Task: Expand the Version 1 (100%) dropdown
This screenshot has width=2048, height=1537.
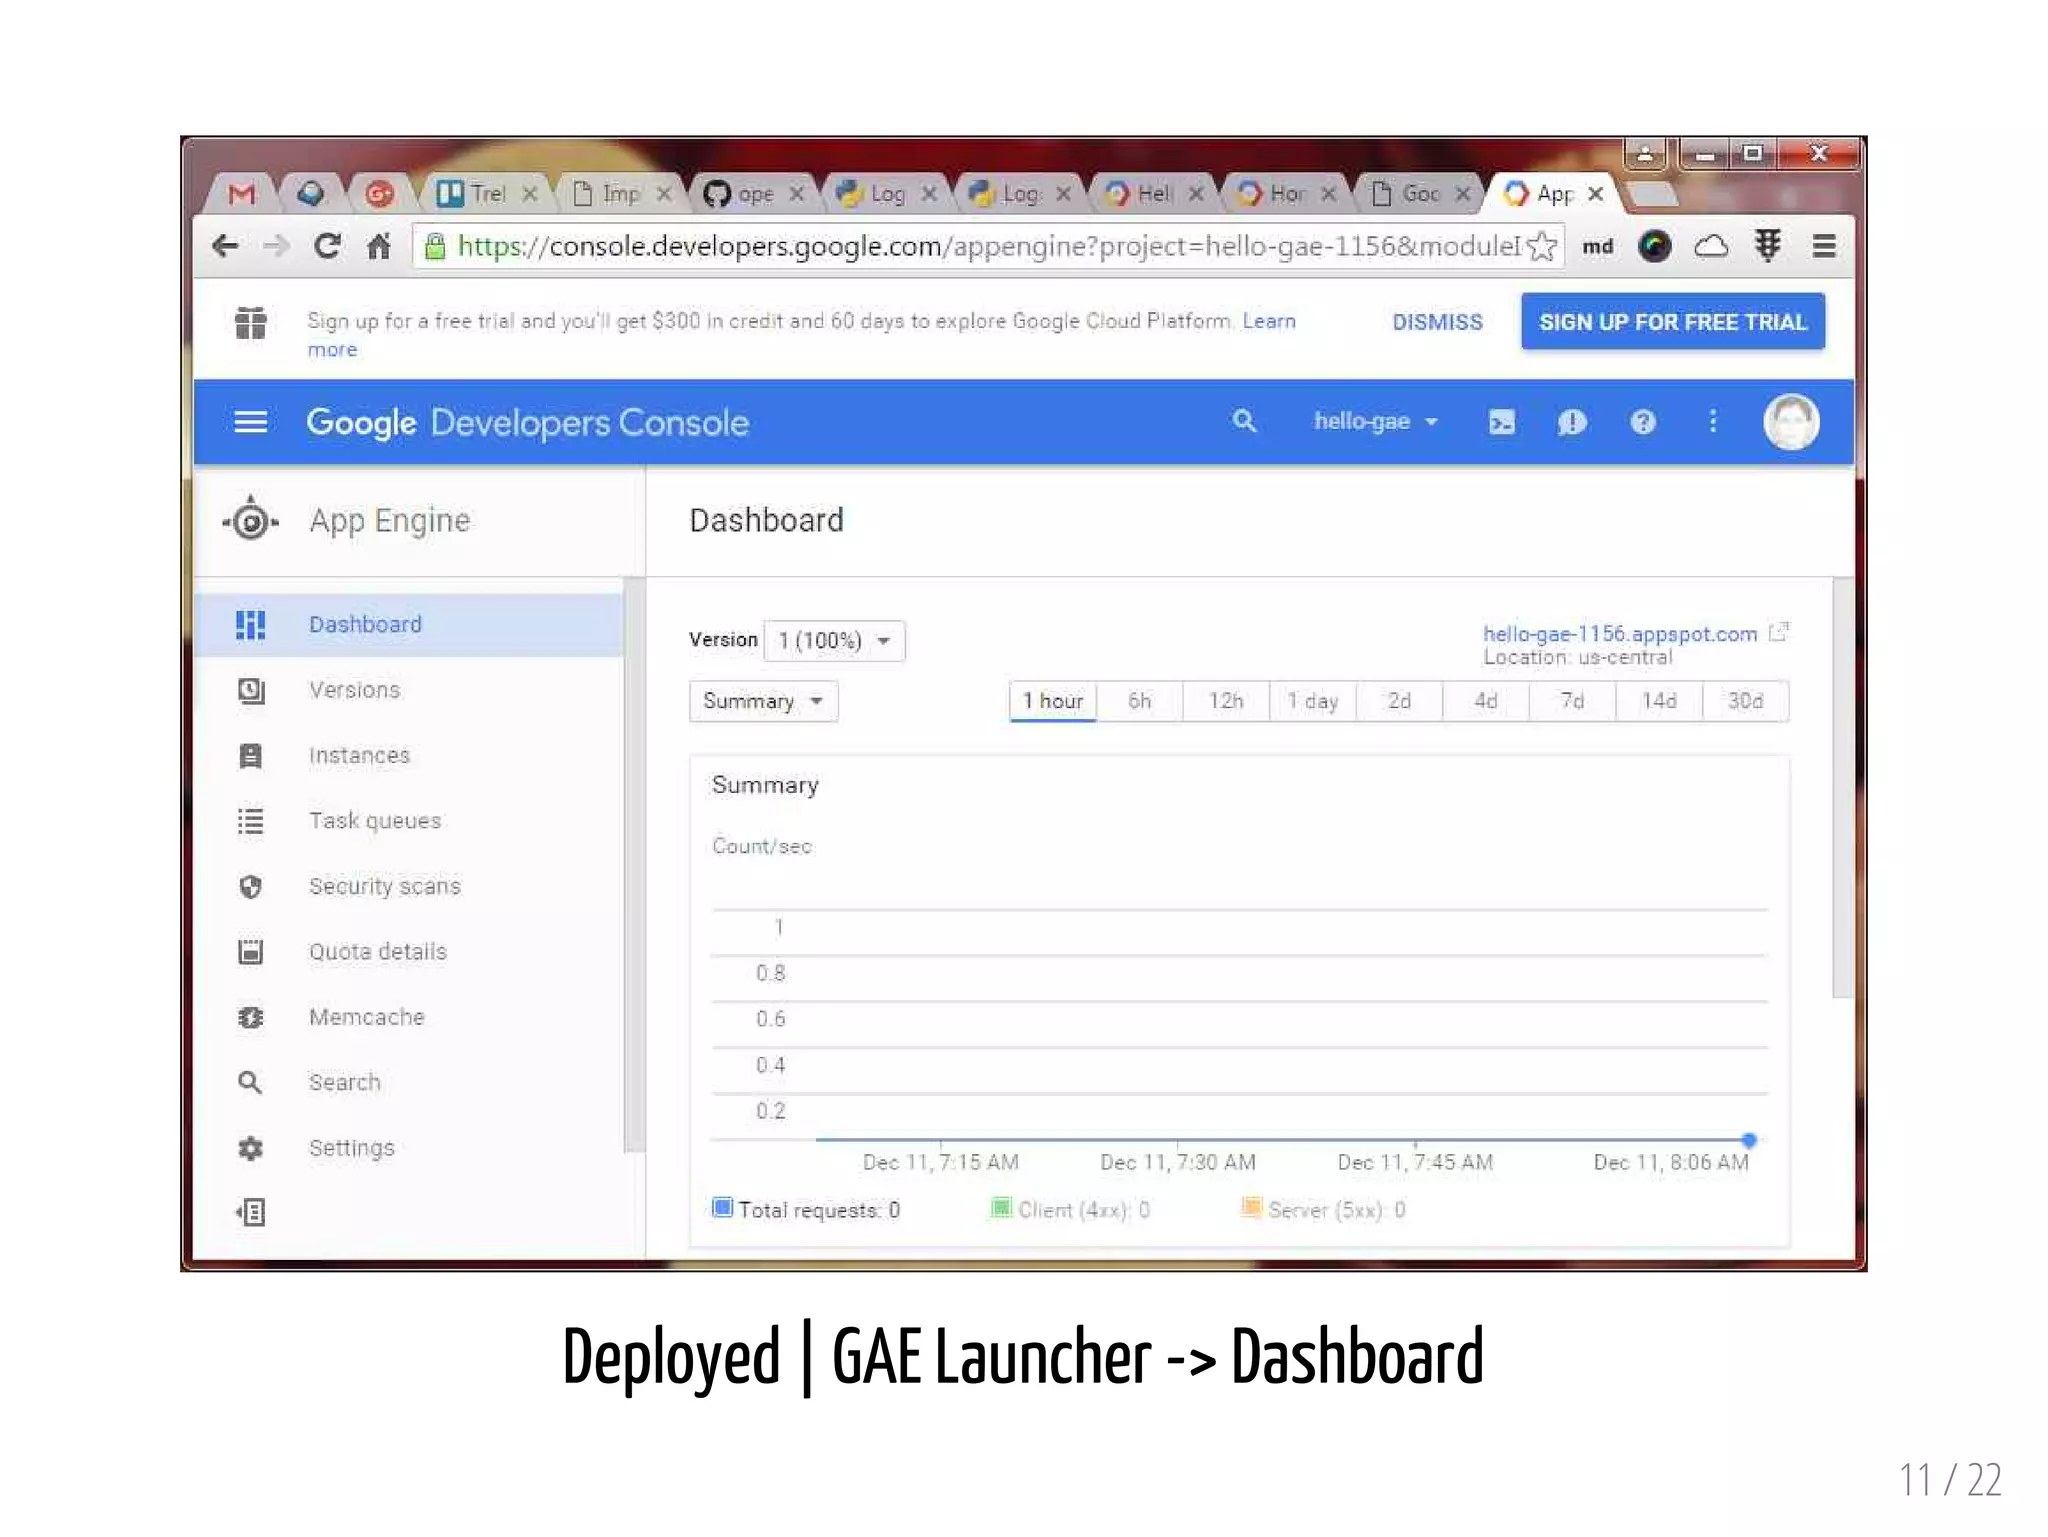Action: point(835,641)
